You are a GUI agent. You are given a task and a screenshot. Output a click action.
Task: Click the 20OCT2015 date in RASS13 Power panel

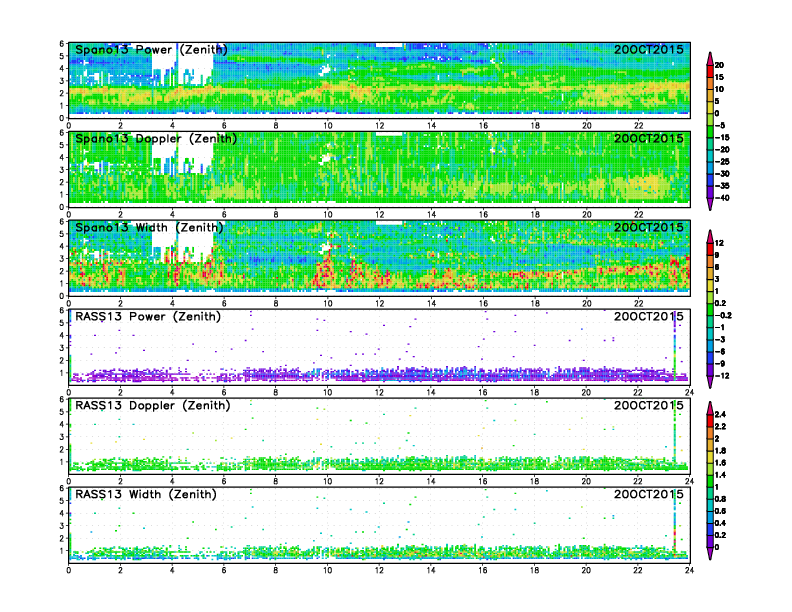649,317
